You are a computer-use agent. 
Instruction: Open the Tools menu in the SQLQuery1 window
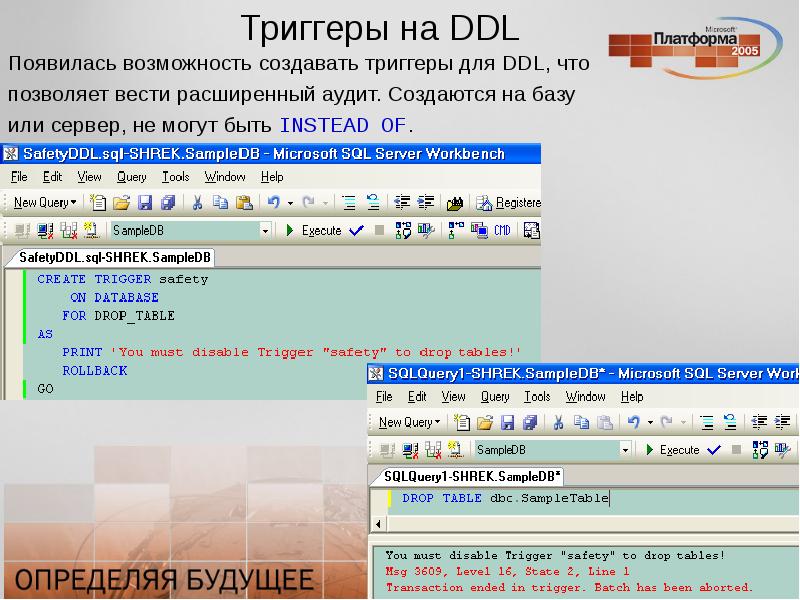point(537,397)
